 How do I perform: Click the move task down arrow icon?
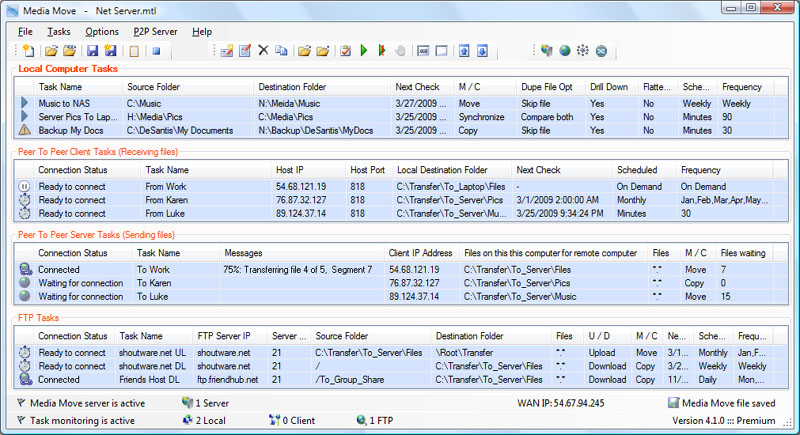pos(482,50)
